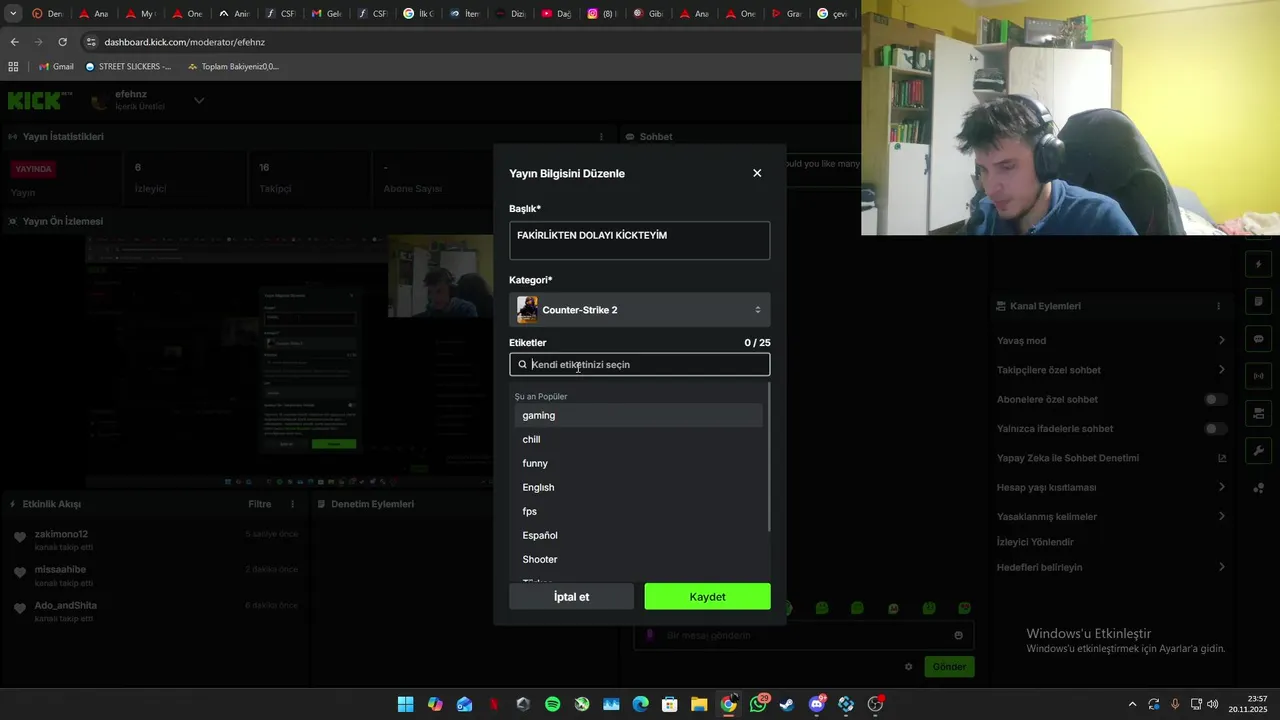Click the Kick logo

tap(40, 100)
